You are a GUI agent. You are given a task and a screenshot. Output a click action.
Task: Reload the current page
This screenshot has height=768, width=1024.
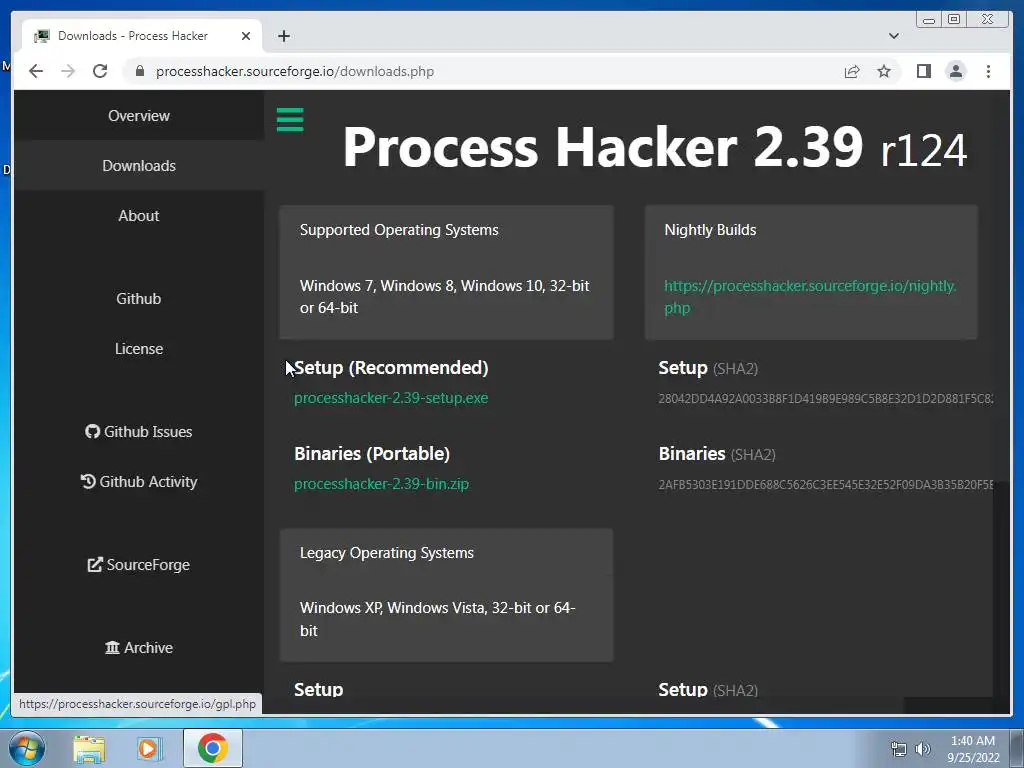100,71
